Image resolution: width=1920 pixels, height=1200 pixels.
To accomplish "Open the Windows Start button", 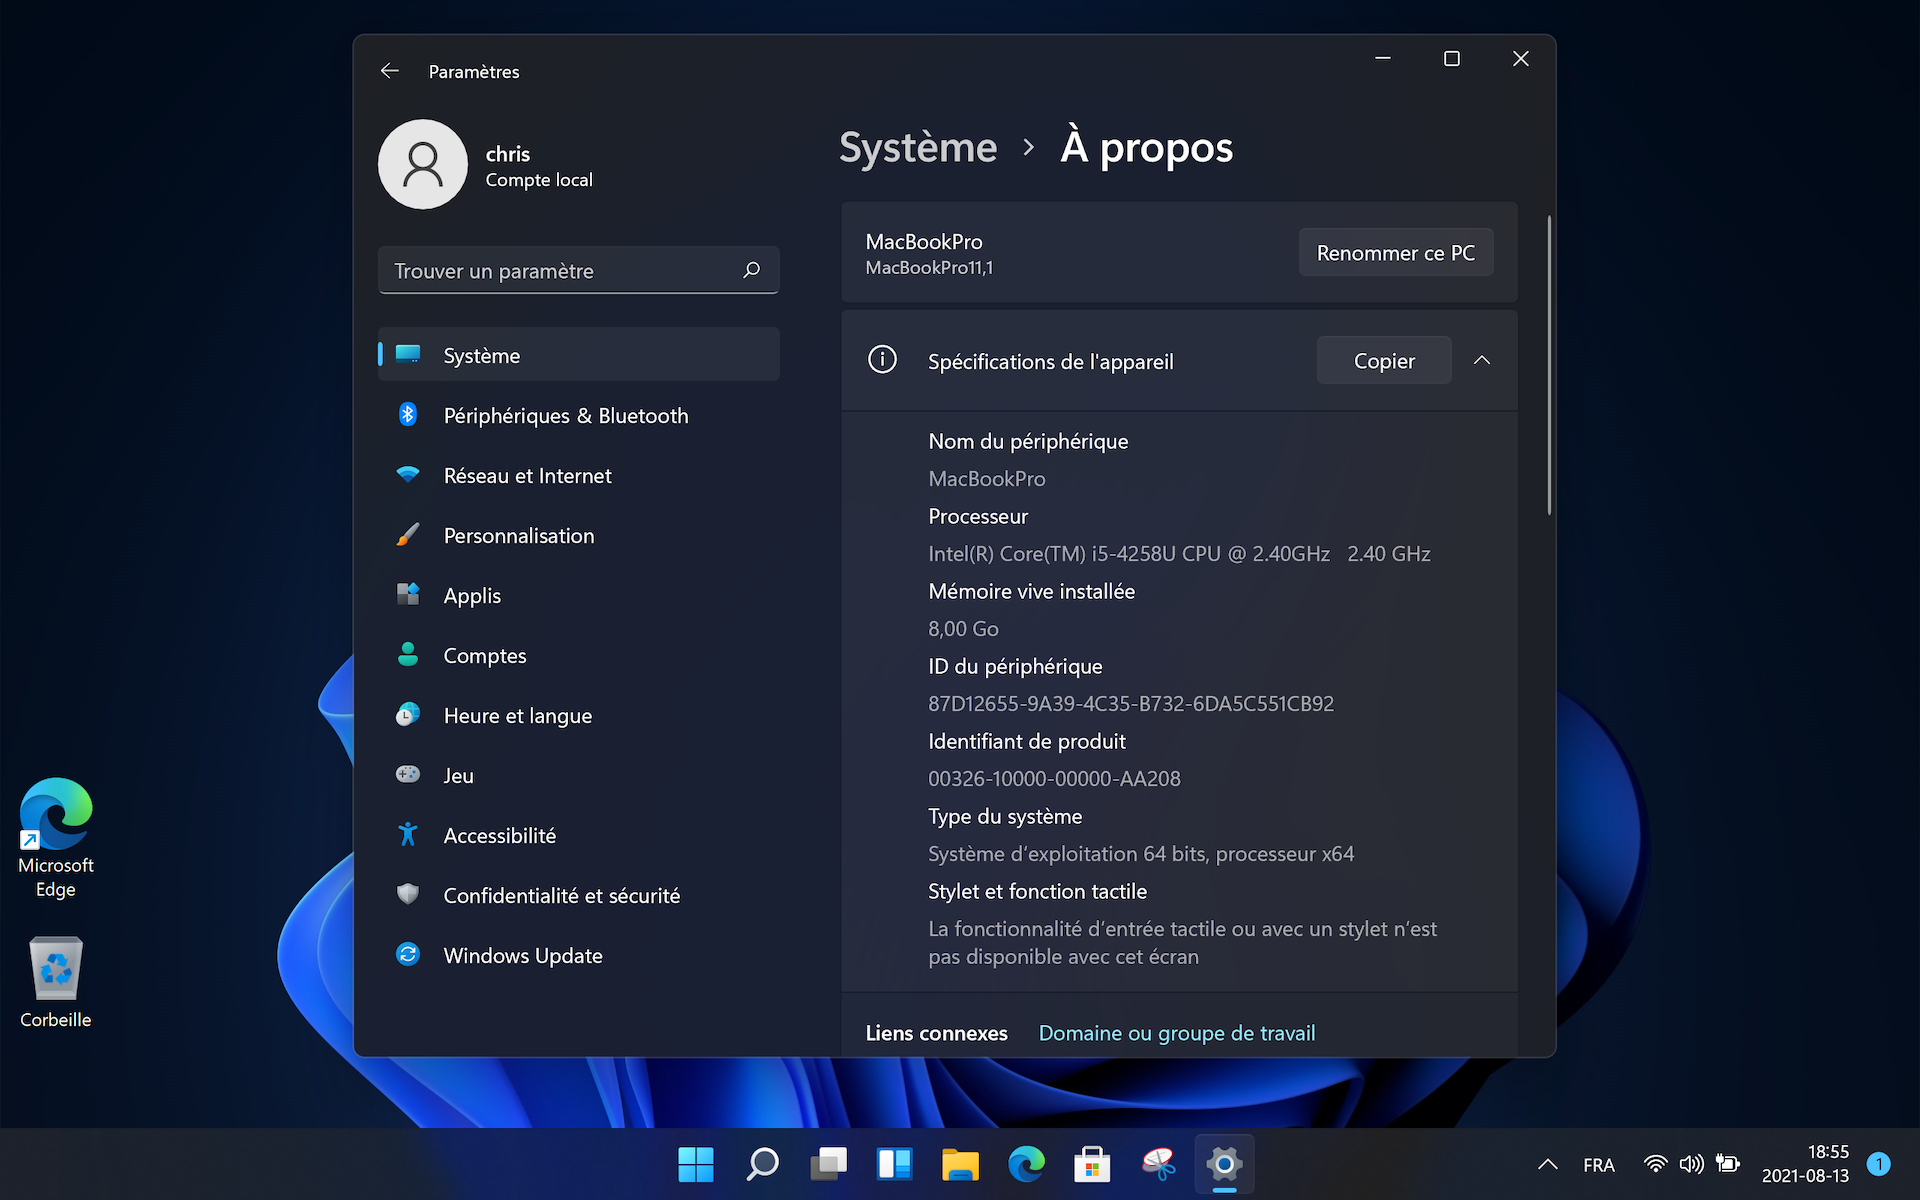I will [696, 1164].
